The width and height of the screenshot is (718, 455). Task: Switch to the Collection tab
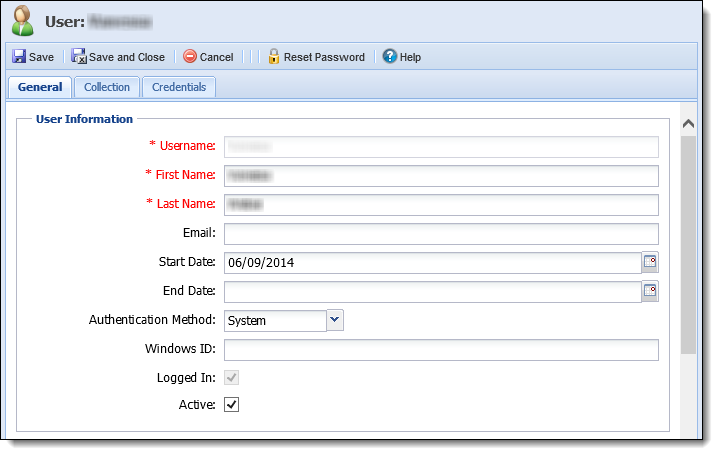pos(107,87)
